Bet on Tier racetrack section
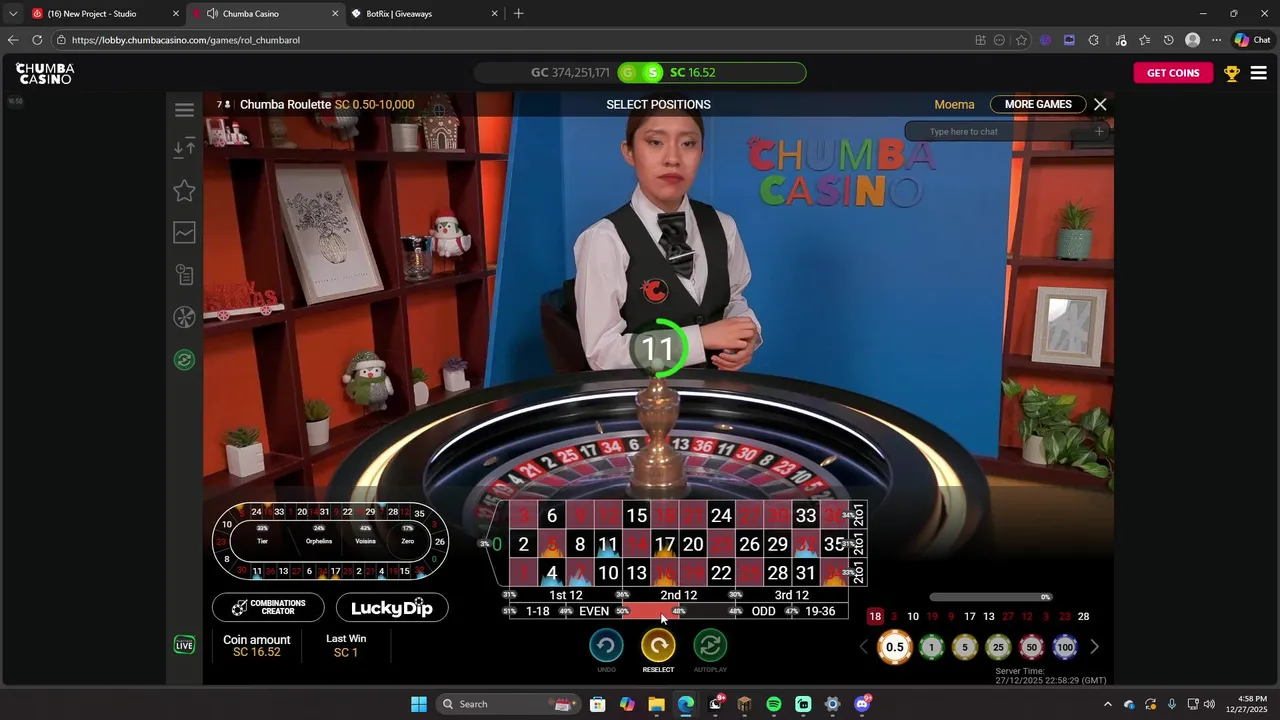This screenshot has height=720, width=1280. [x=262, y=541]
